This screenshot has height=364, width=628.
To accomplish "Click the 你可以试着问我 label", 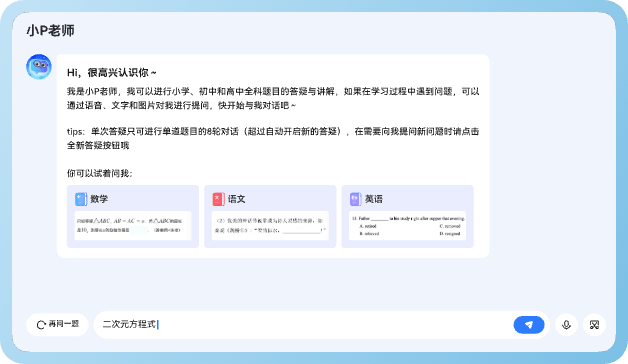I will [x=100, y=173].
